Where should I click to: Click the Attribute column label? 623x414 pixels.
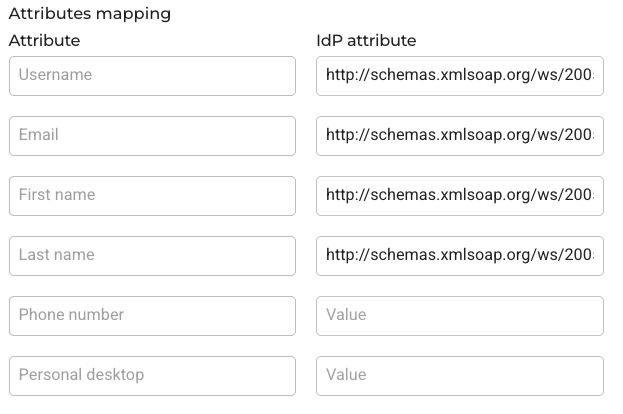pos(44,41)
